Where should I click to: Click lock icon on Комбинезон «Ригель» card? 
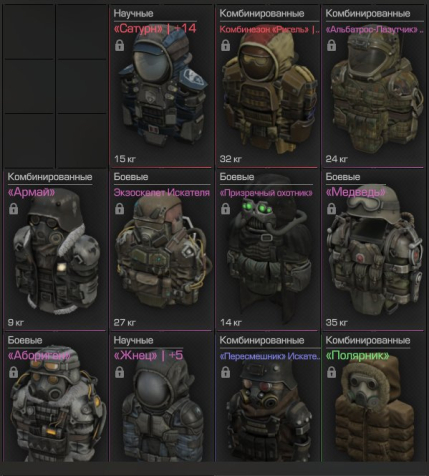[x=225, y=45]
